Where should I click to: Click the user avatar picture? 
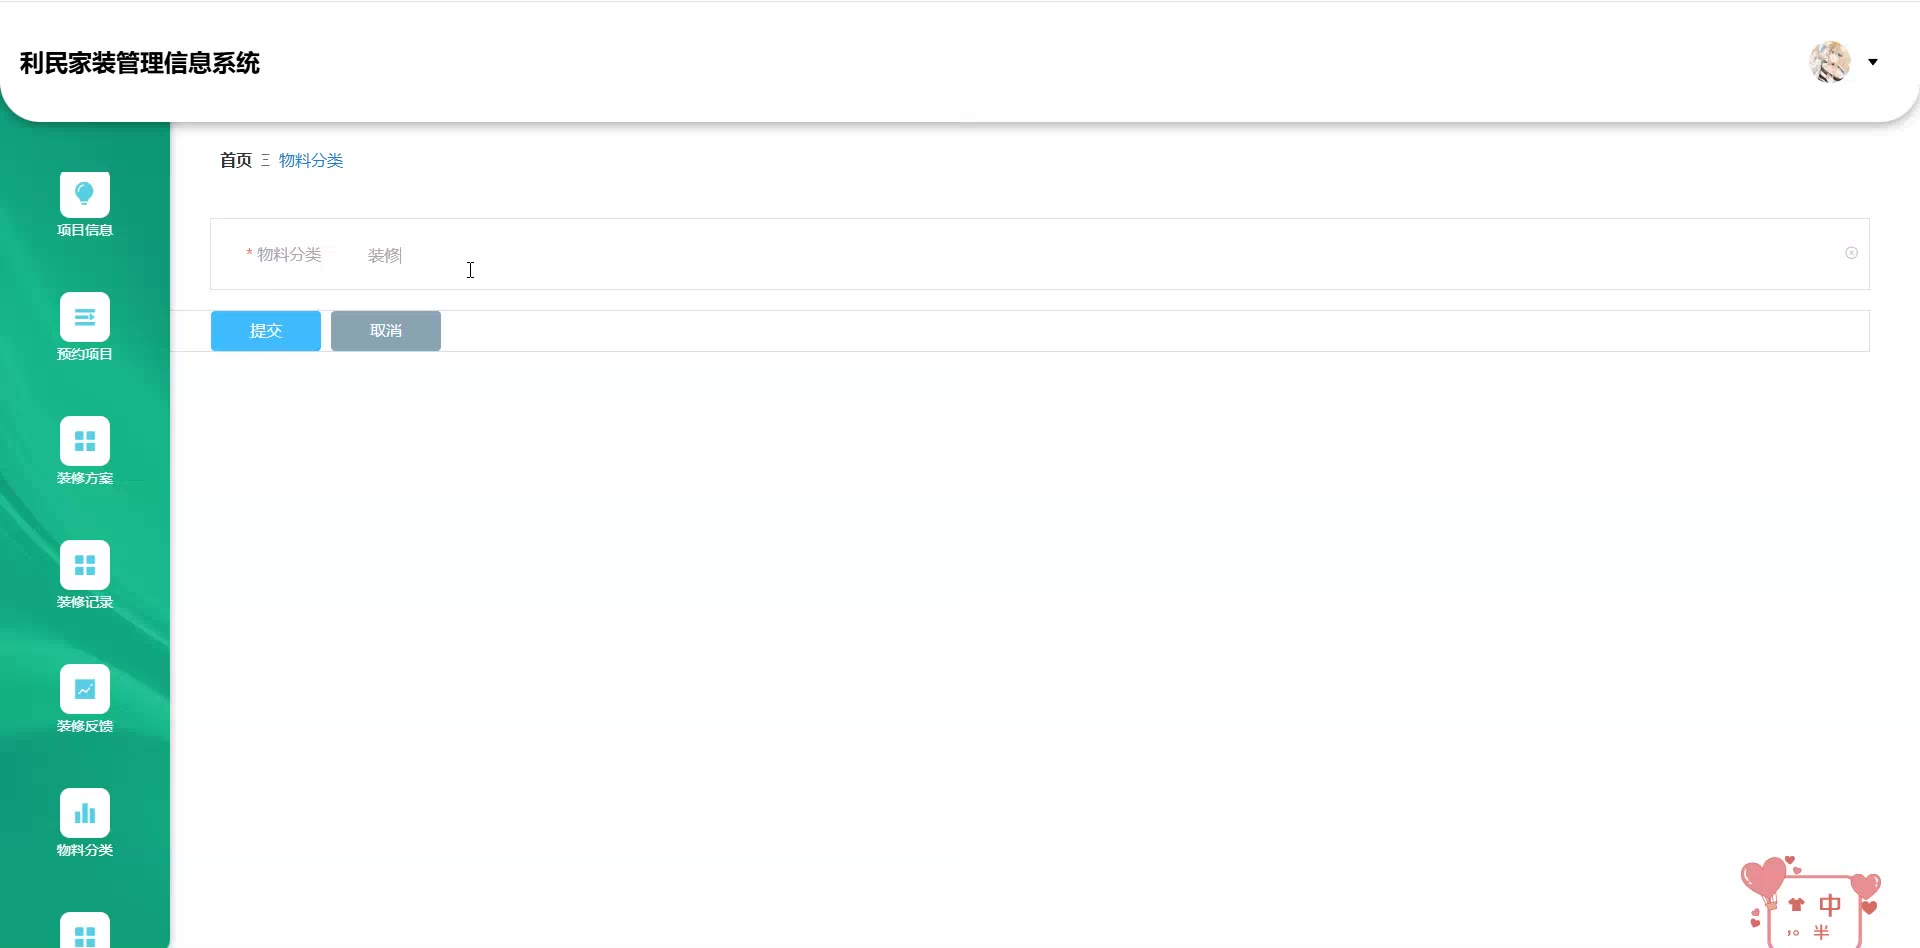click(x=1830, y=62)
